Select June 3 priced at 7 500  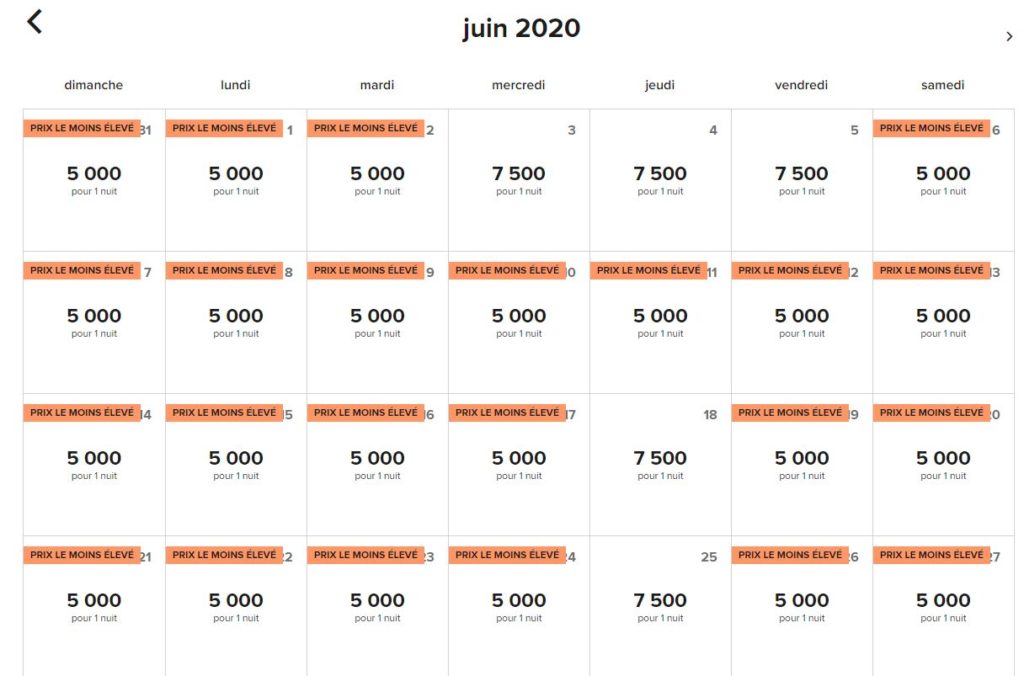pos(519,180)
